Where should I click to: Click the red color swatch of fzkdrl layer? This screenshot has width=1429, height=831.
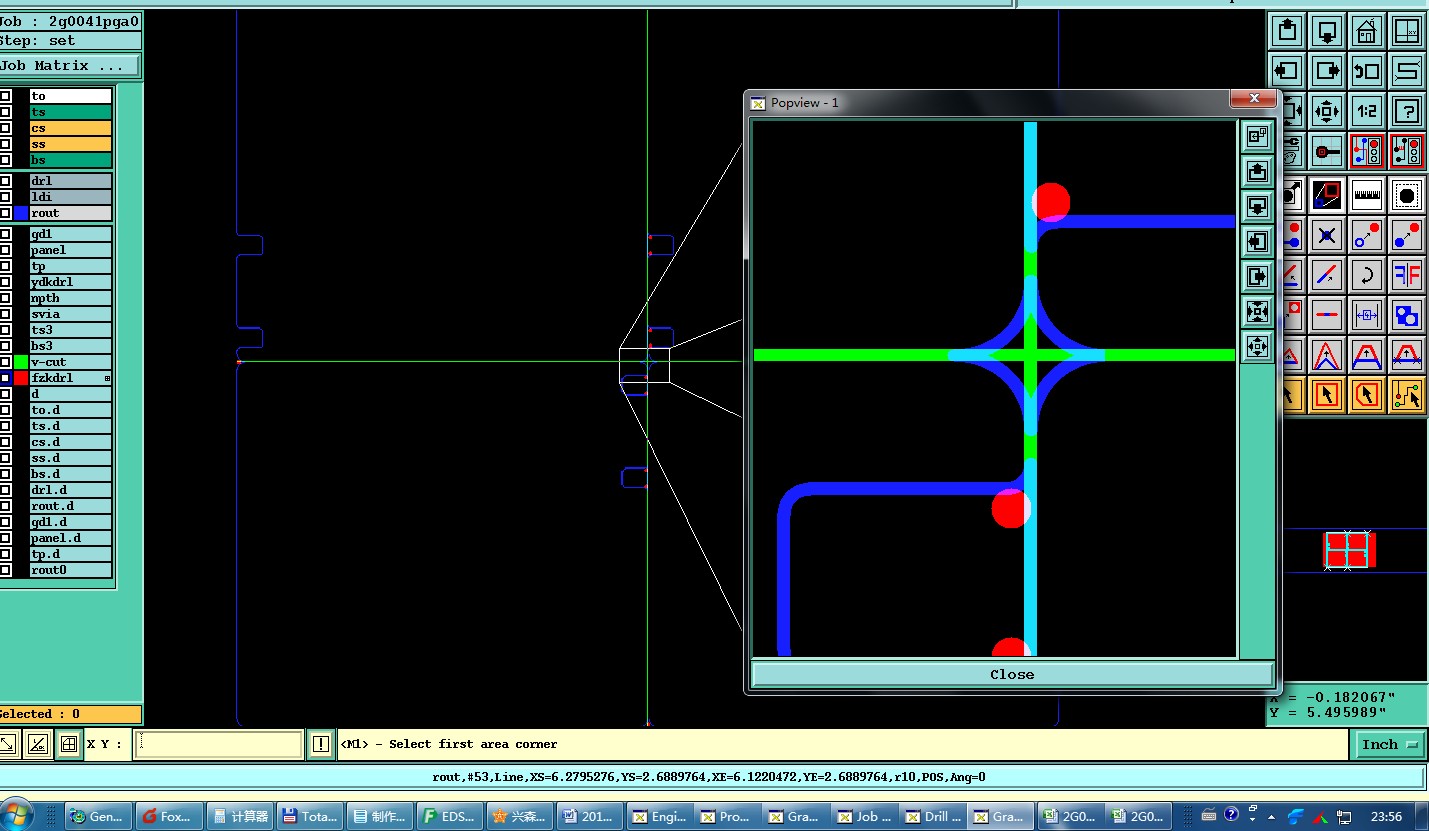[x=21, y=378]
